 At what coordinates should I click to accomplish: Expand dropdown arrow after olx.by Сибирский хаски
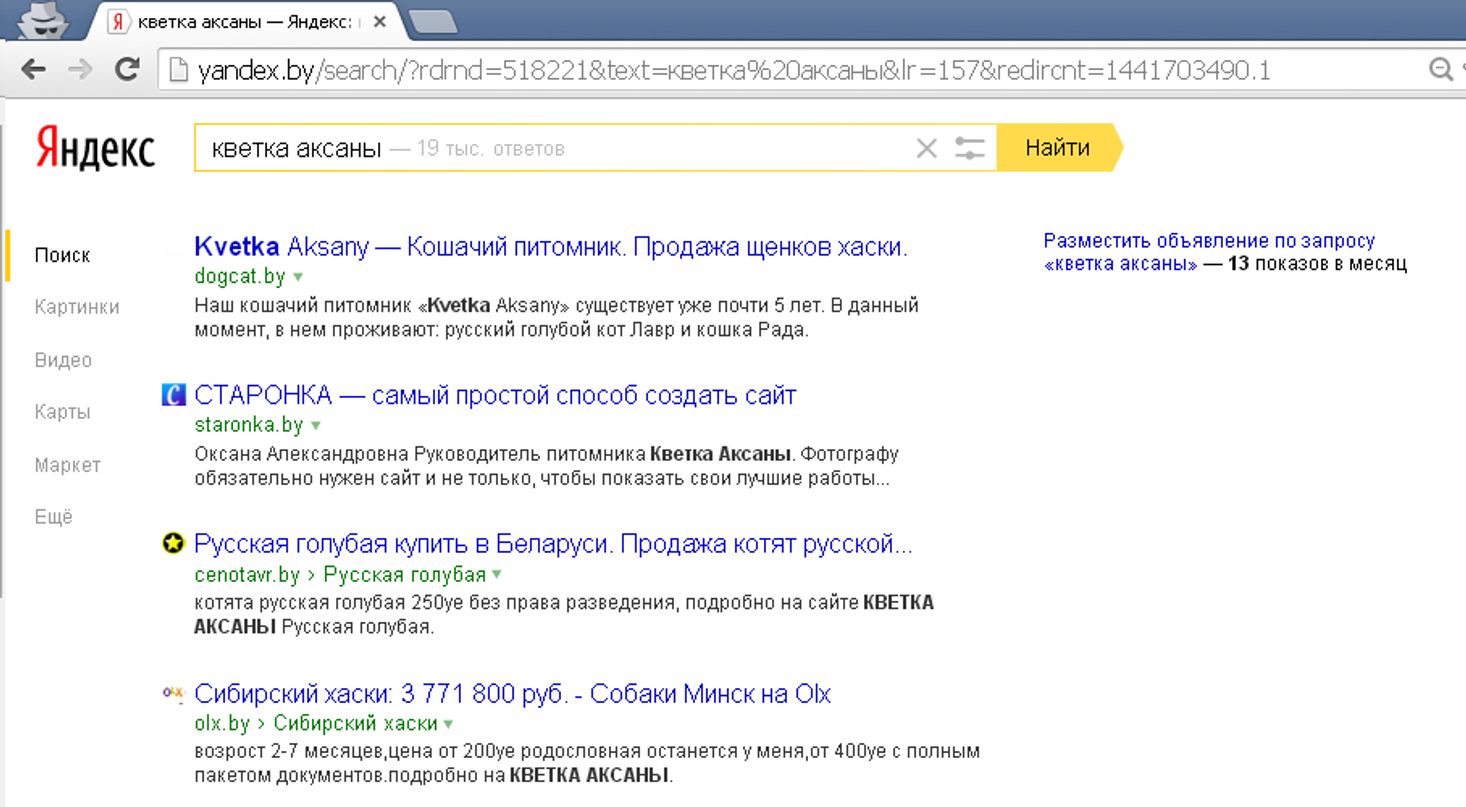pyautogui.click(x=448, y=724)
